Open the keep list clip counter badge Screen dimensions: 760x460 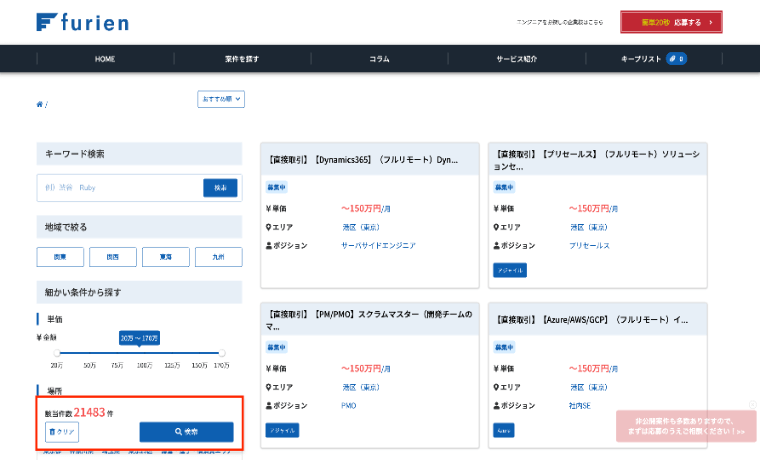click(x=676, y=59)
